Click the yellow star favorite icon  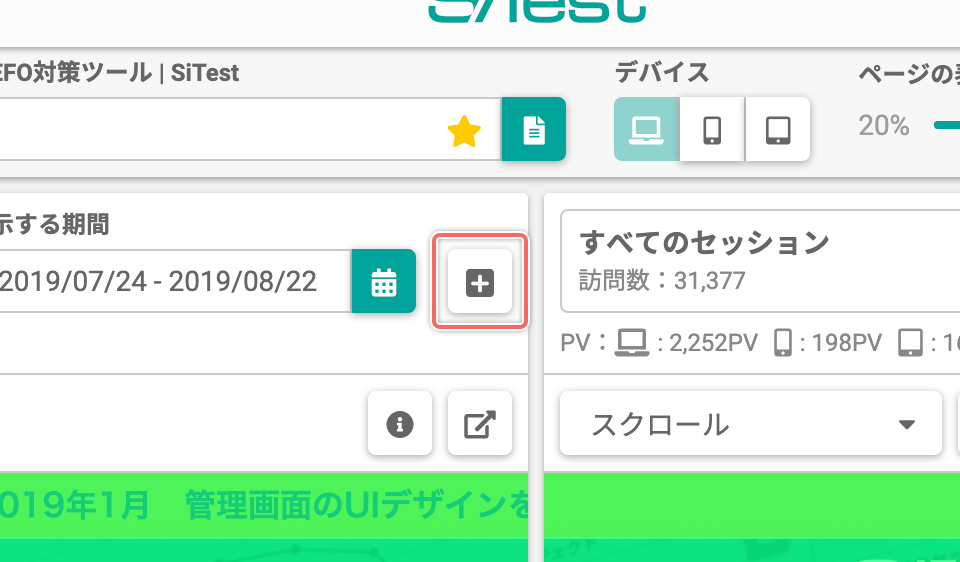pyautogui.click(x=464, y=131)
